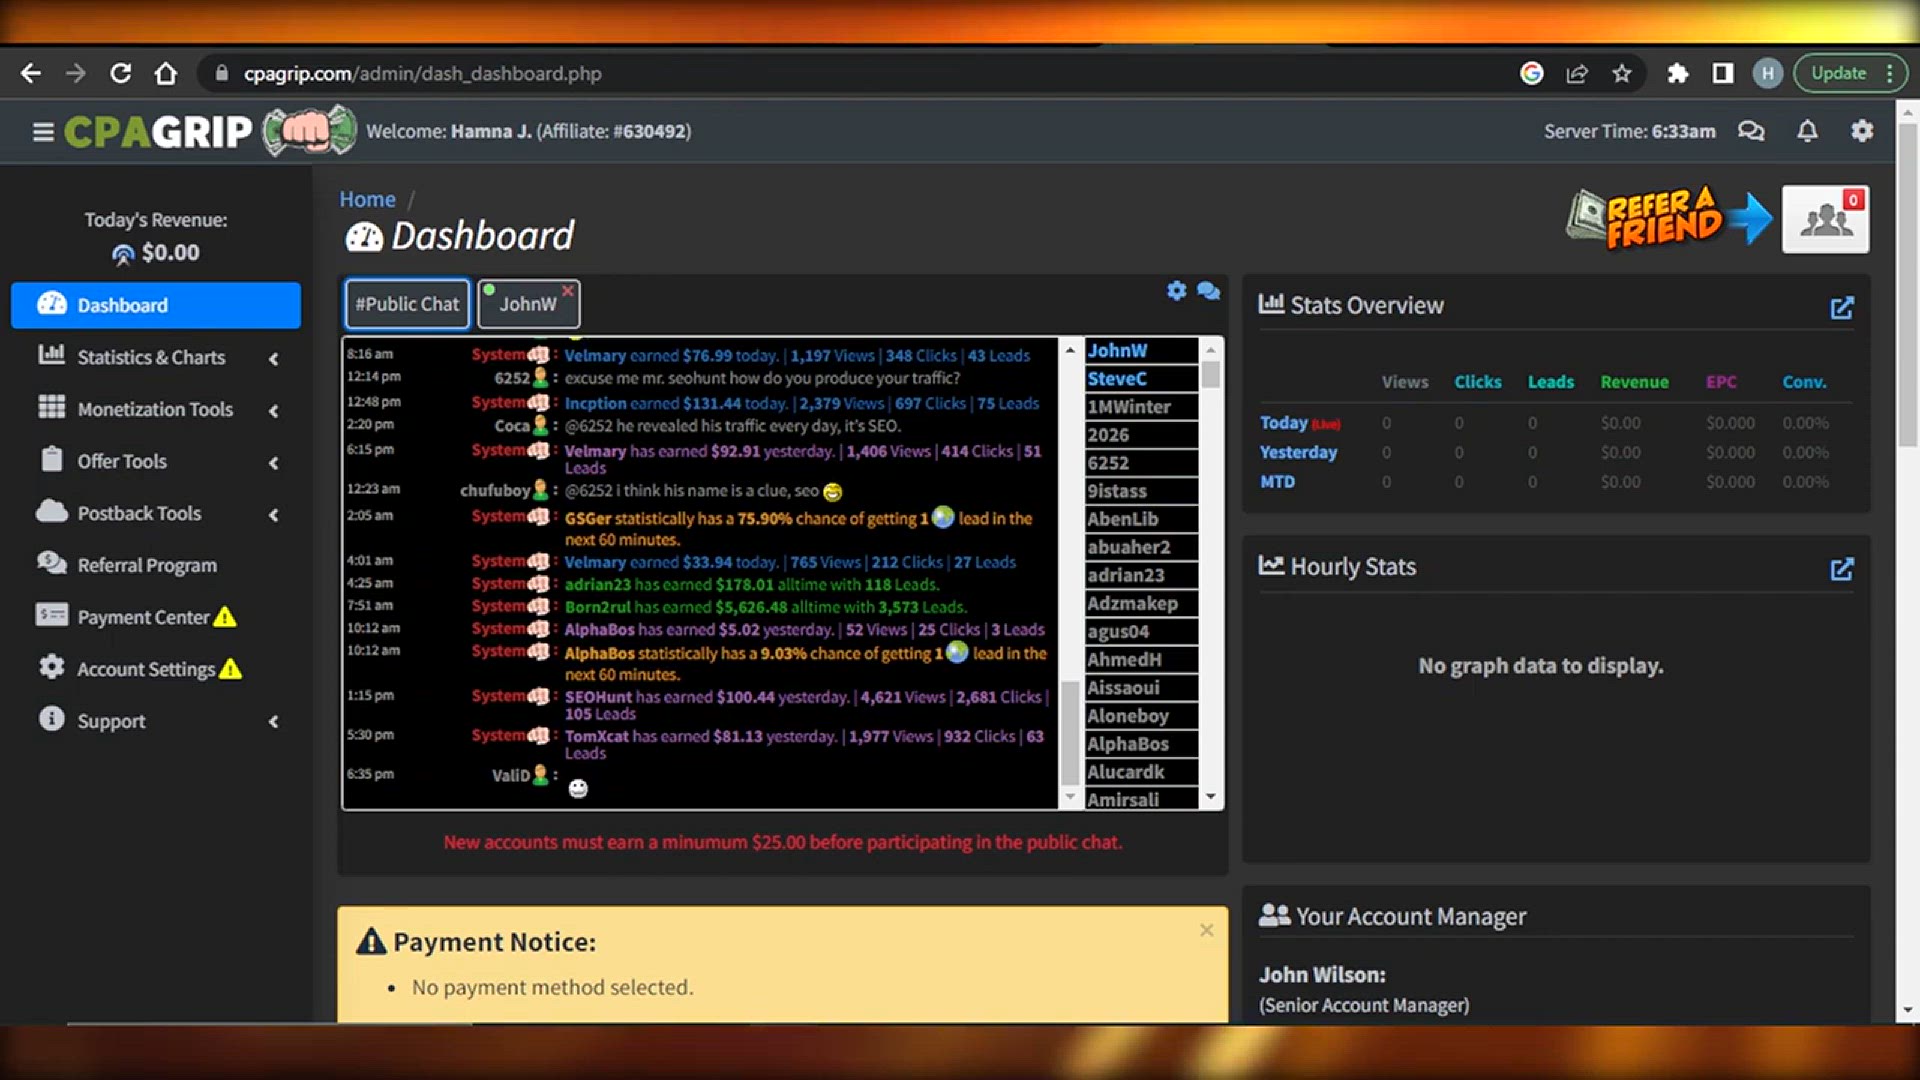Select user JohnW in chat user list
The image size is (1920, 1080).
(x=1141, y=351)
